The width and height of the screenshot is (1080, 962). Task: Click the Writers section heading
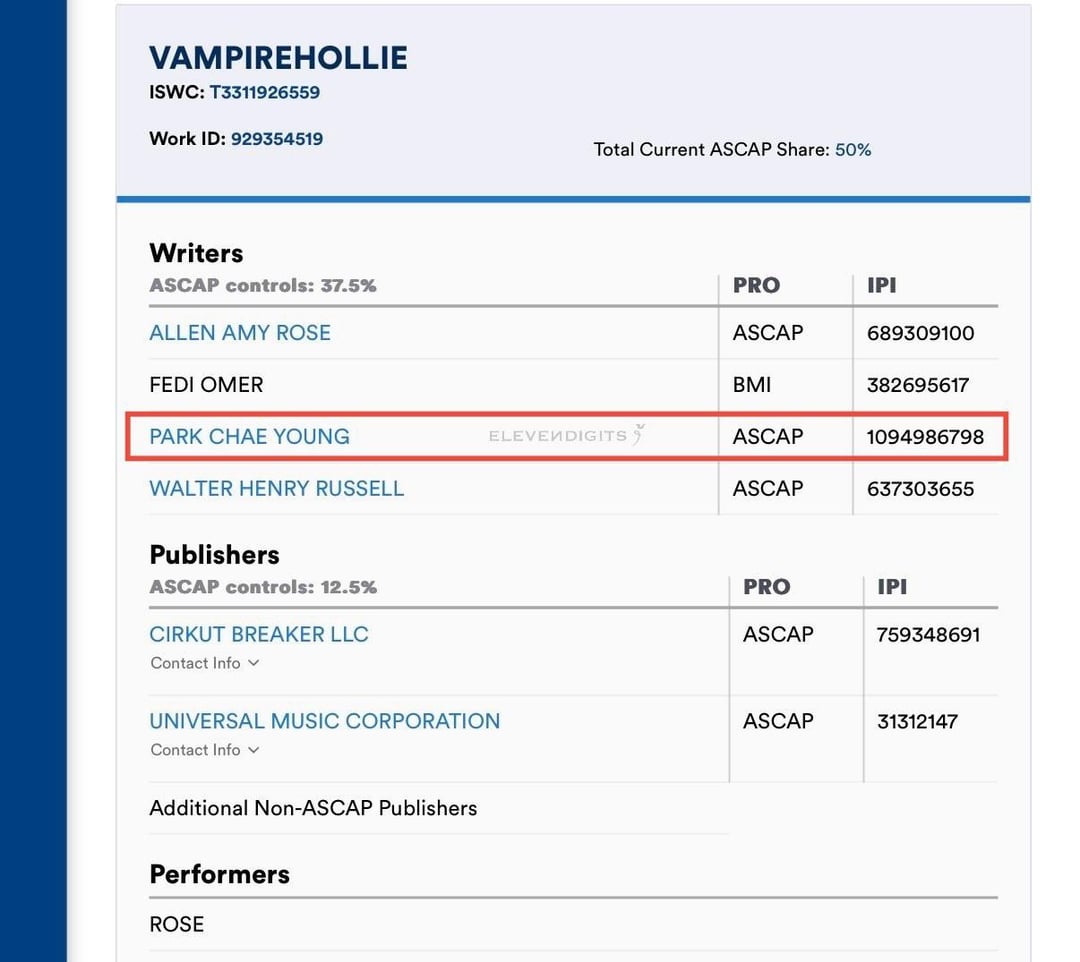tap(196, 253)
